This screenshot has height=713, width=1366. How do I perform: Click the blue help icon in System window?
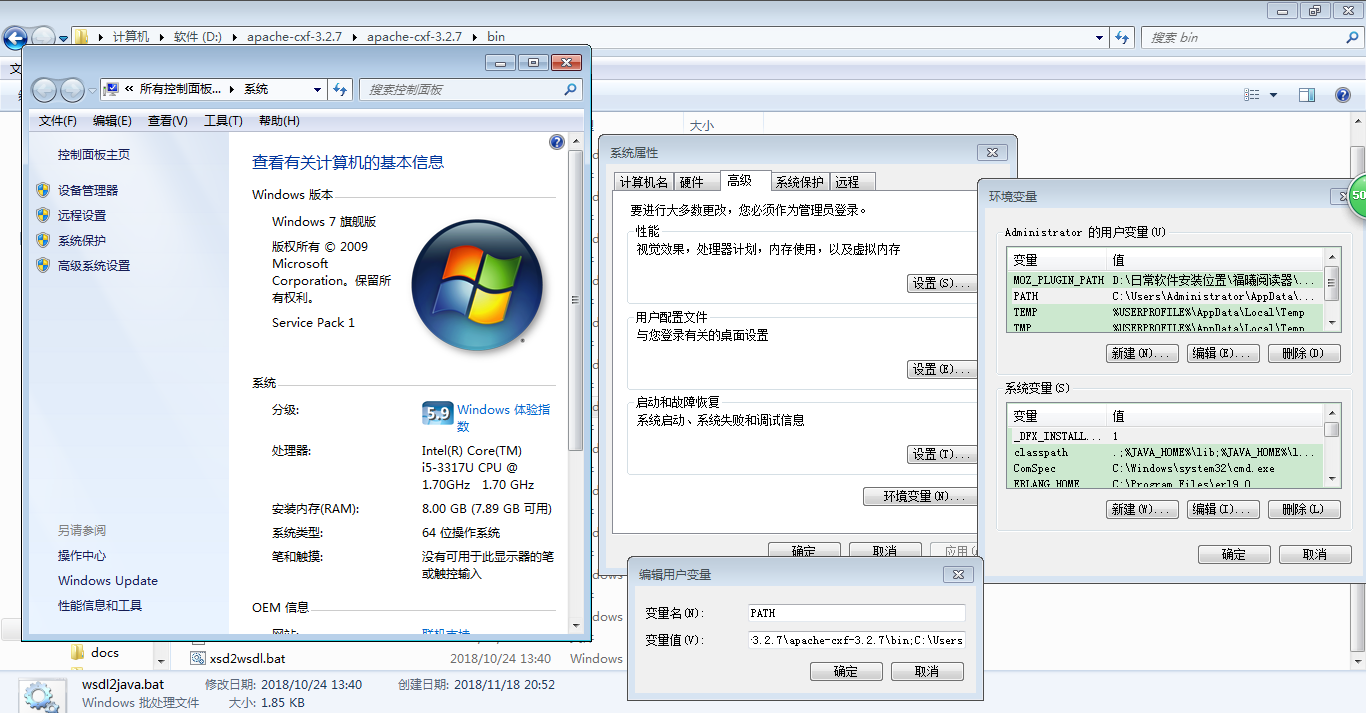[557, 142]
